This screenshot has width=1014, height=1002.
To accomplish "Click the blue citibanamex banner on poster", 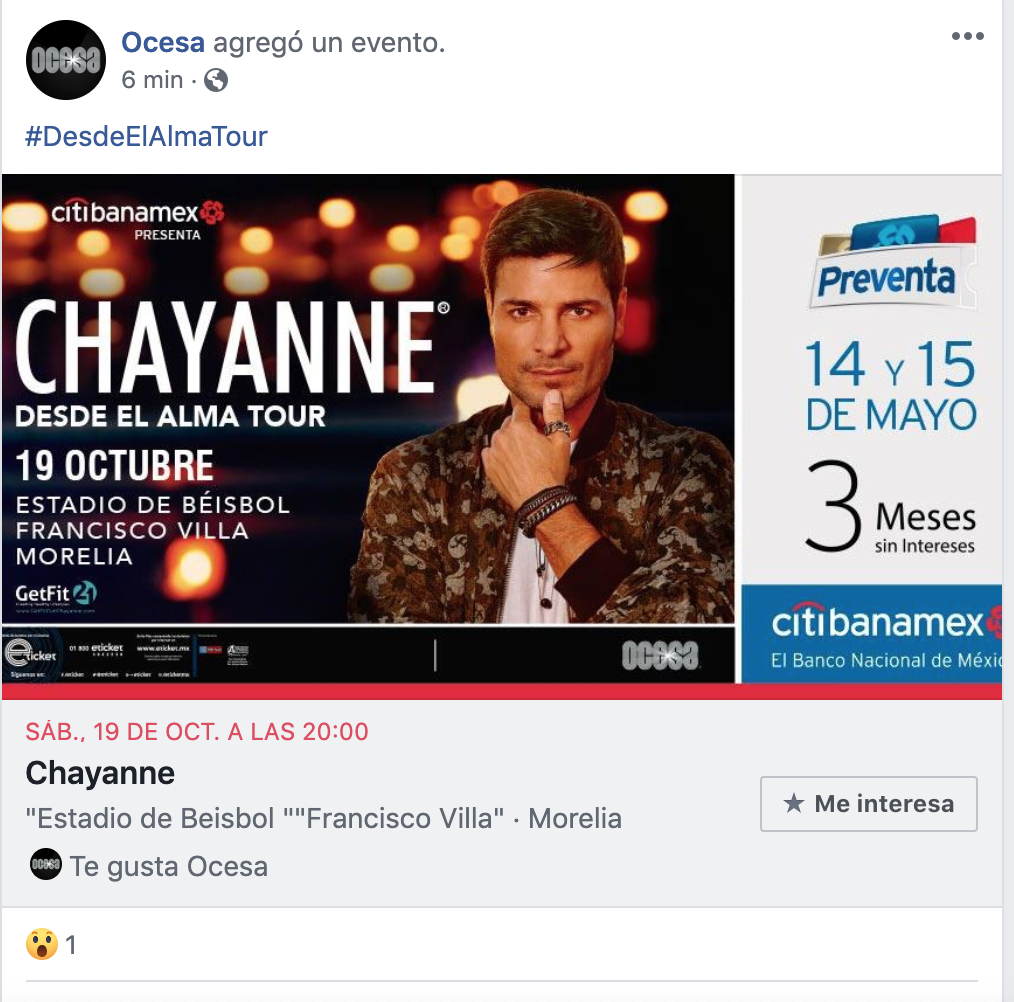I will click(871, 634).
